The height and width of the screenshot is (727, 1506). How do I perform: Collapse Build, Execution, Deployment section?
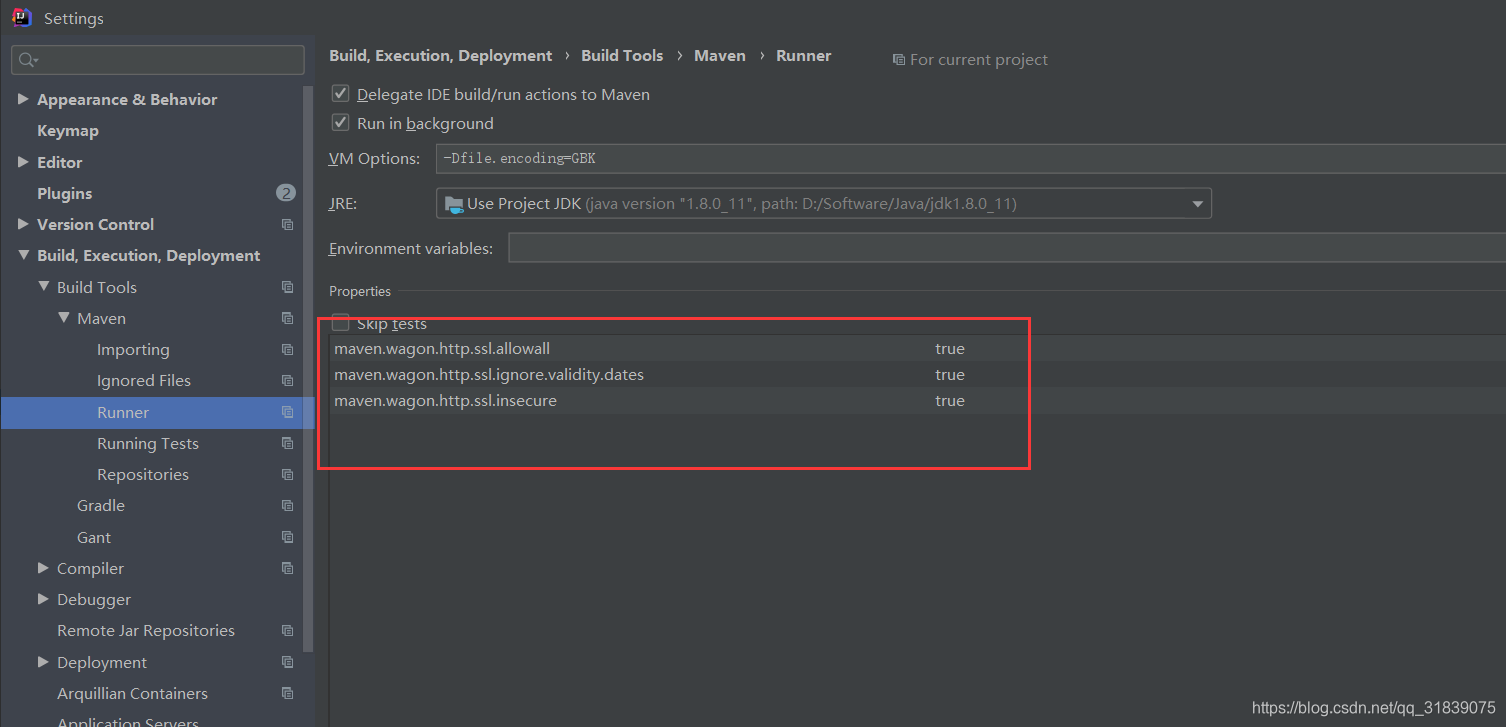click(x=23, y=256)
